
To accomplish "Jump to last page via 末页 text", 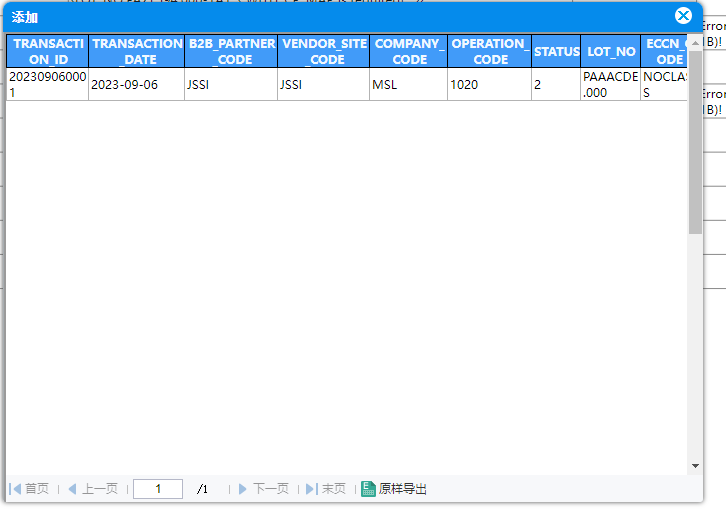I will (334, 488).
